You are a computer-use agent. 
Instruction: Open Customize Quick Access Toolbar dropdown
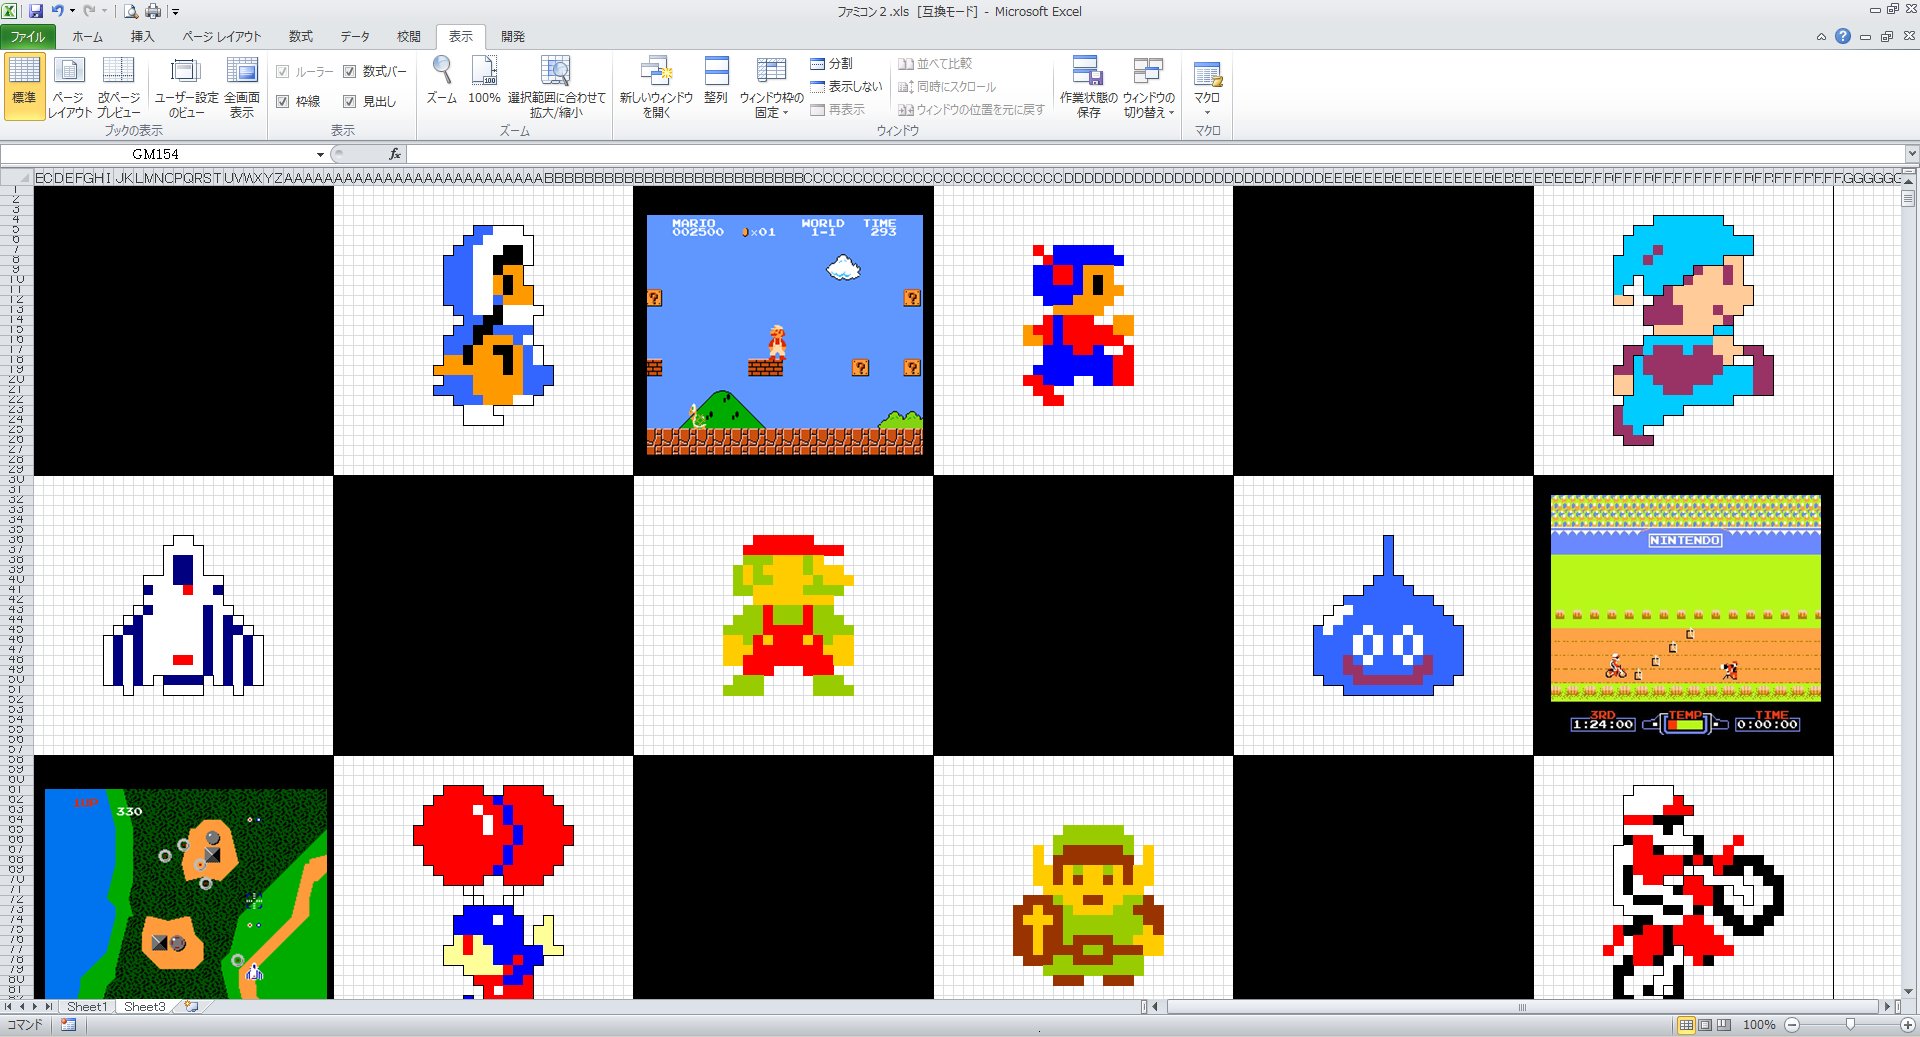pyautogui.click(x=175, y=12)
